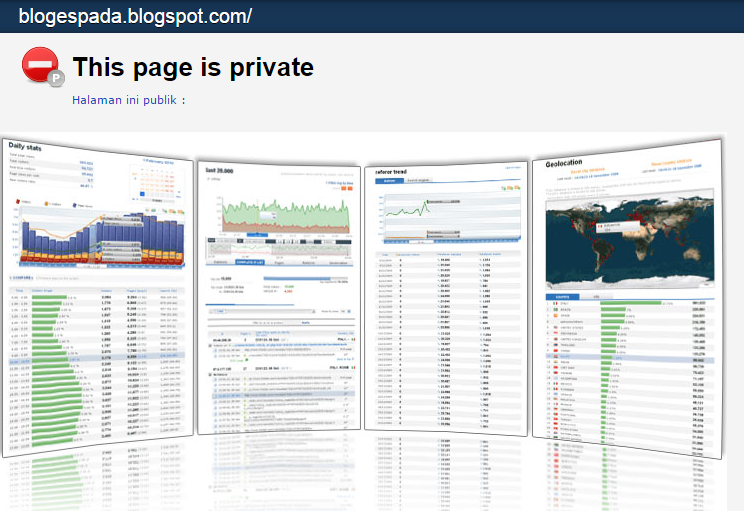Open the Daily stats panel thumbnail

point(98,298)
